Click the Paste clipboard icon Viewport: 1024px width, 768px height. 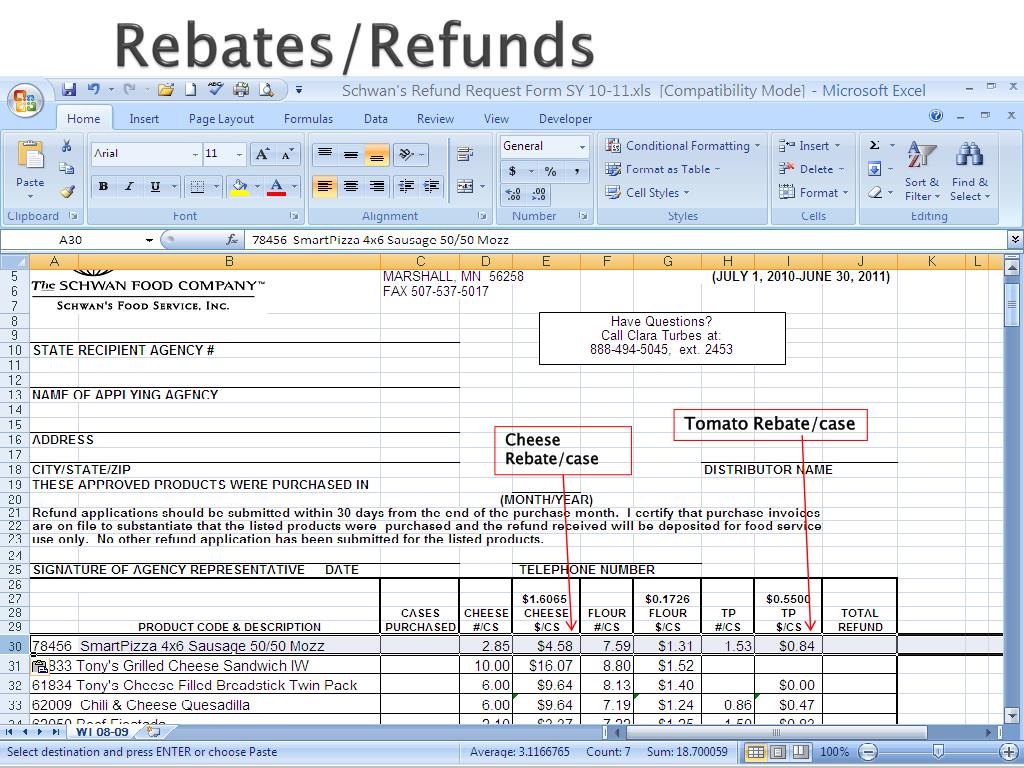(30, 155)
